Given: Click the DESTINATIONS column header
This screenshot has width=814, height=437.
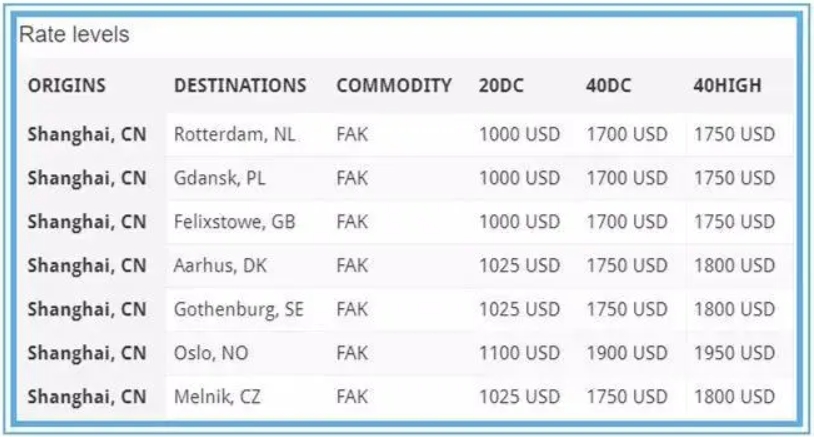Looking at the screenshot, I should (240, 85).
